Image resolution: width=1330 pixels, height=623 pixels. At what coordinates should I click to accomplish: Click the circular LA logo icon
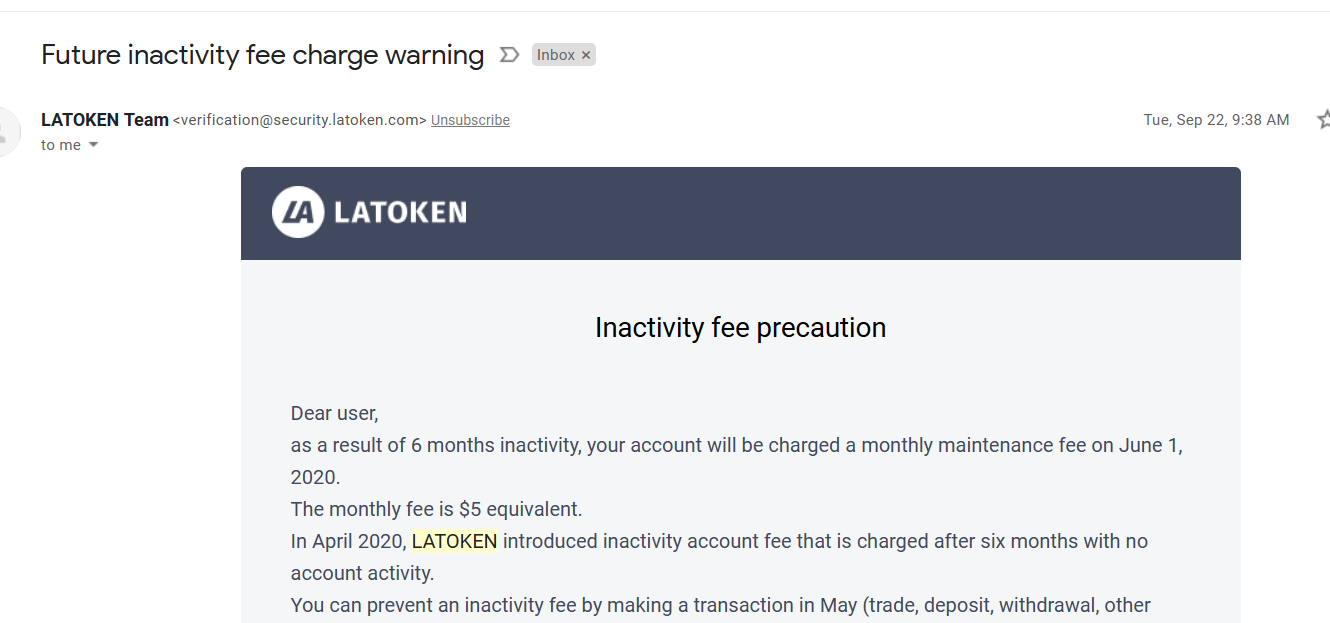click(x=297, y=212)
